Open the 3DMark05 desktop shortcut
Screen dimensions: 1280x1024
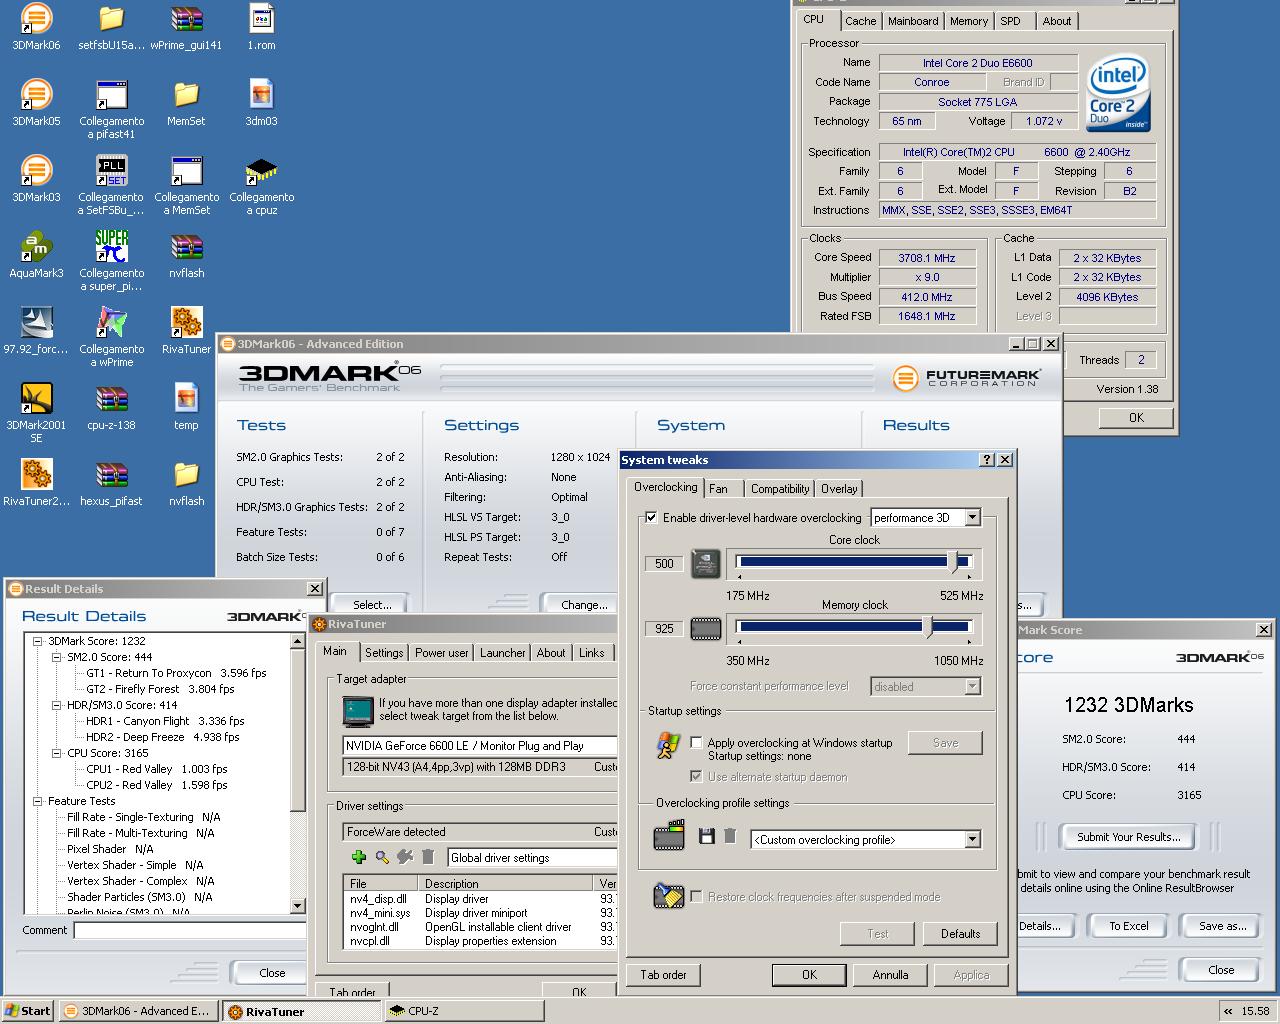[x=36, y=102]
